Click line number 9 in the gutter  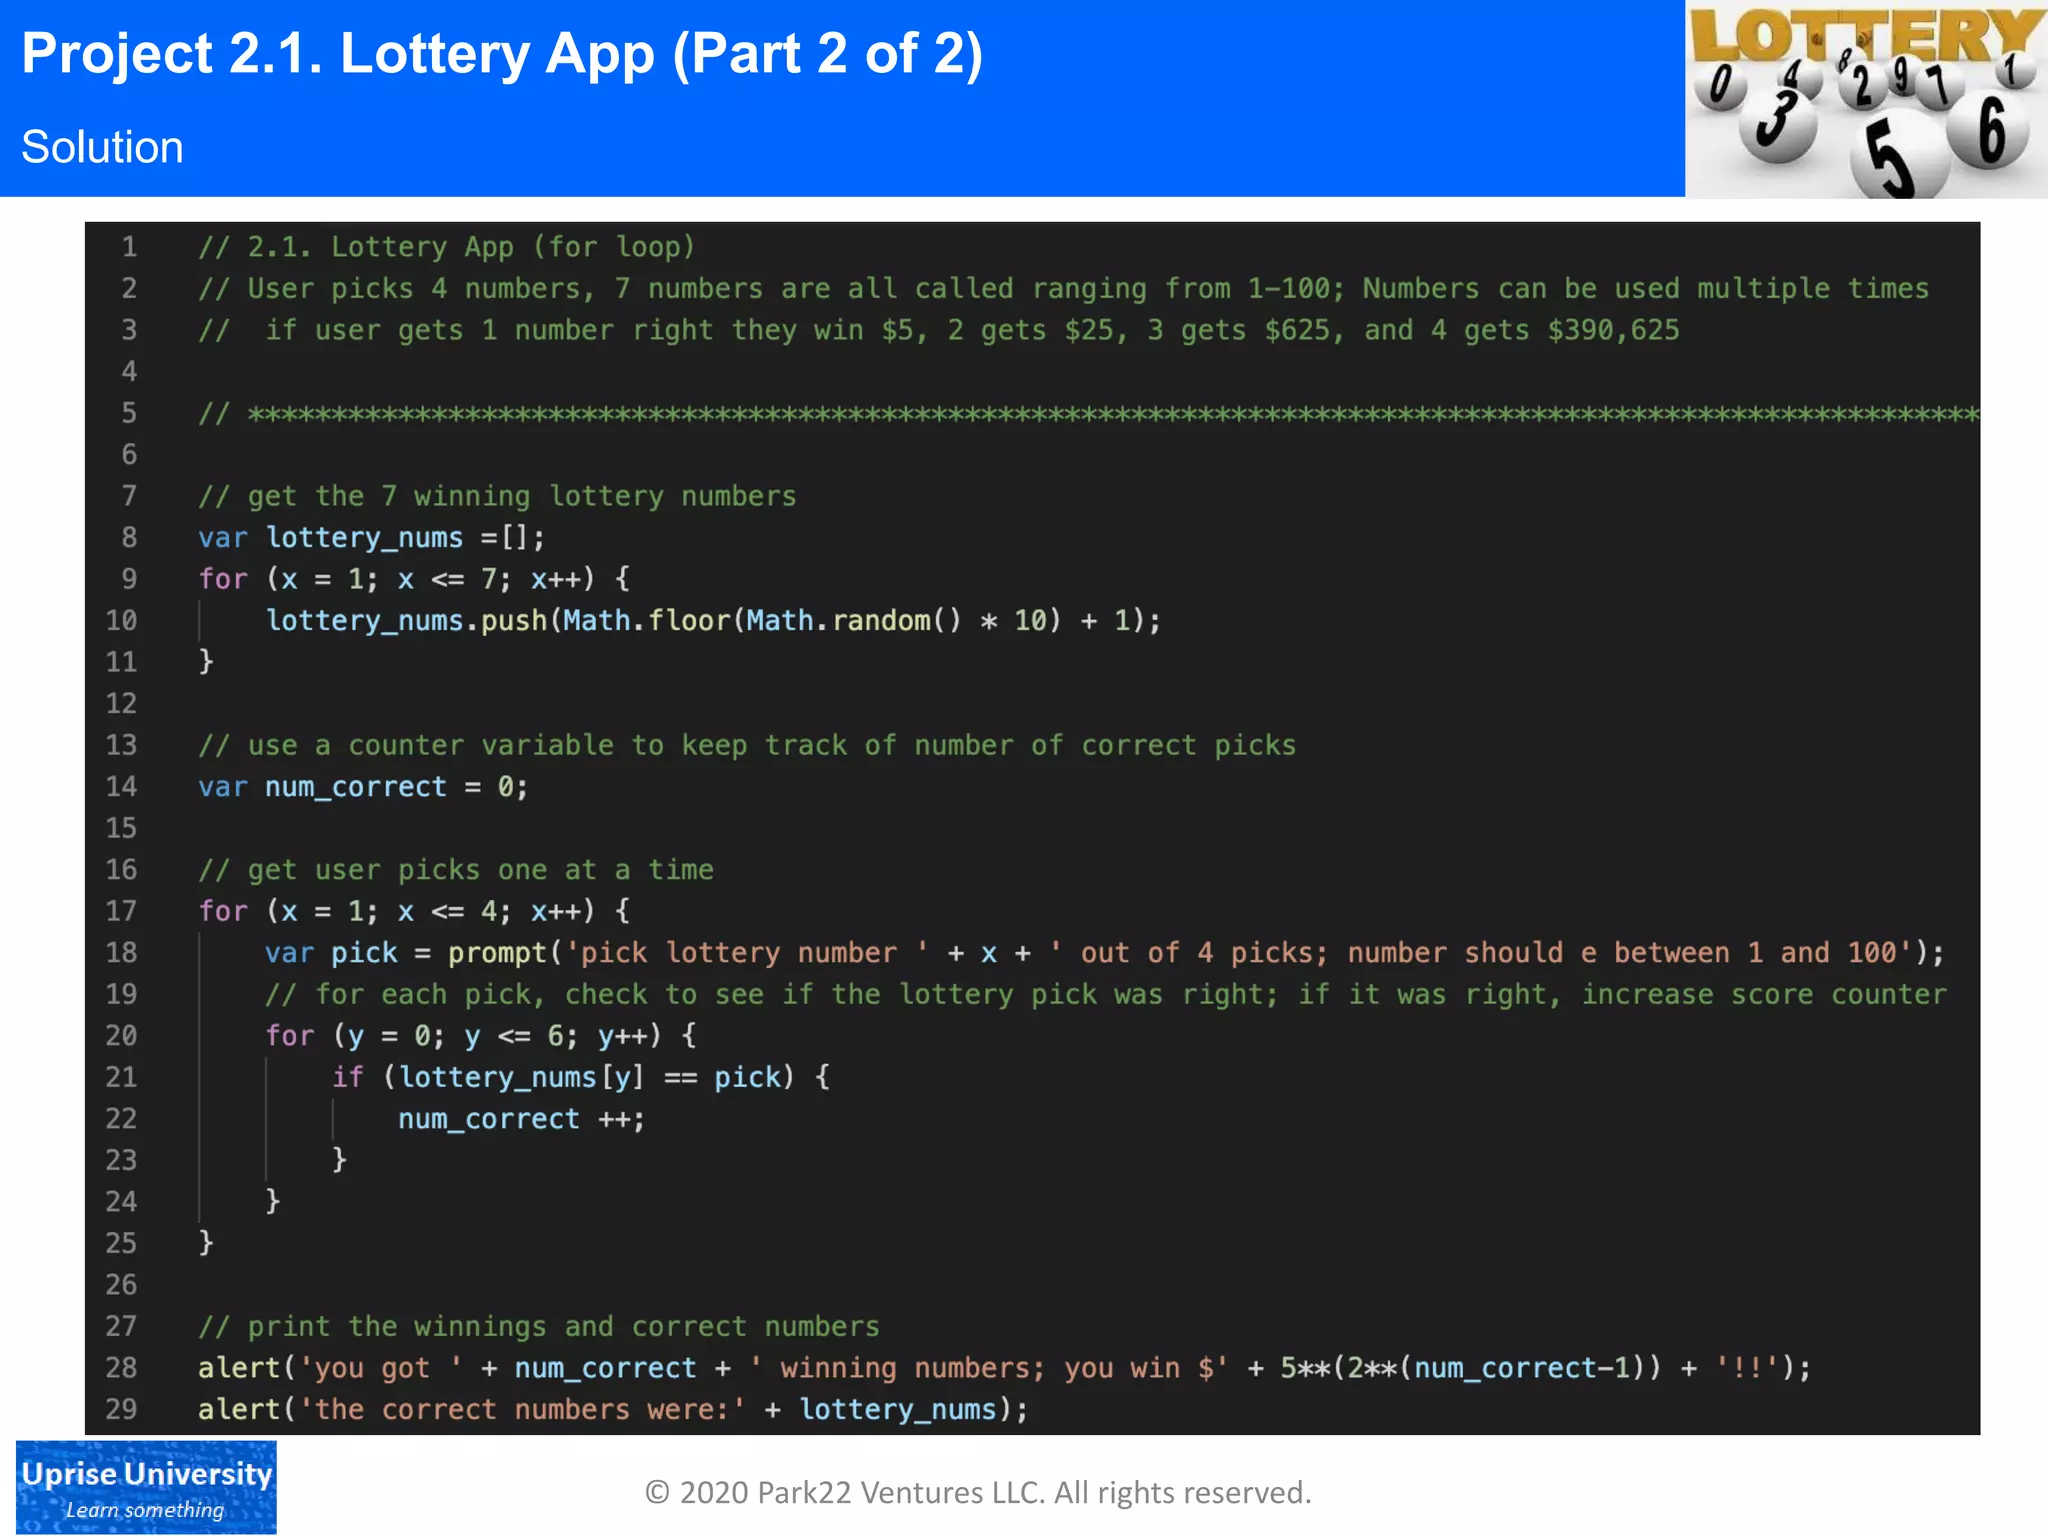point(129,579)
